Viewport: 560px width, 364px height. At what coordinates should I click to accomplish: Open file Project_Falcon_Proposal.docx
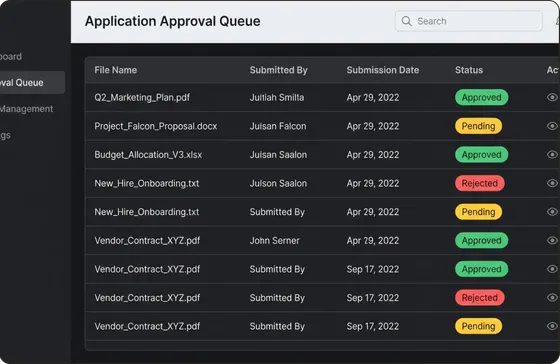156,126
